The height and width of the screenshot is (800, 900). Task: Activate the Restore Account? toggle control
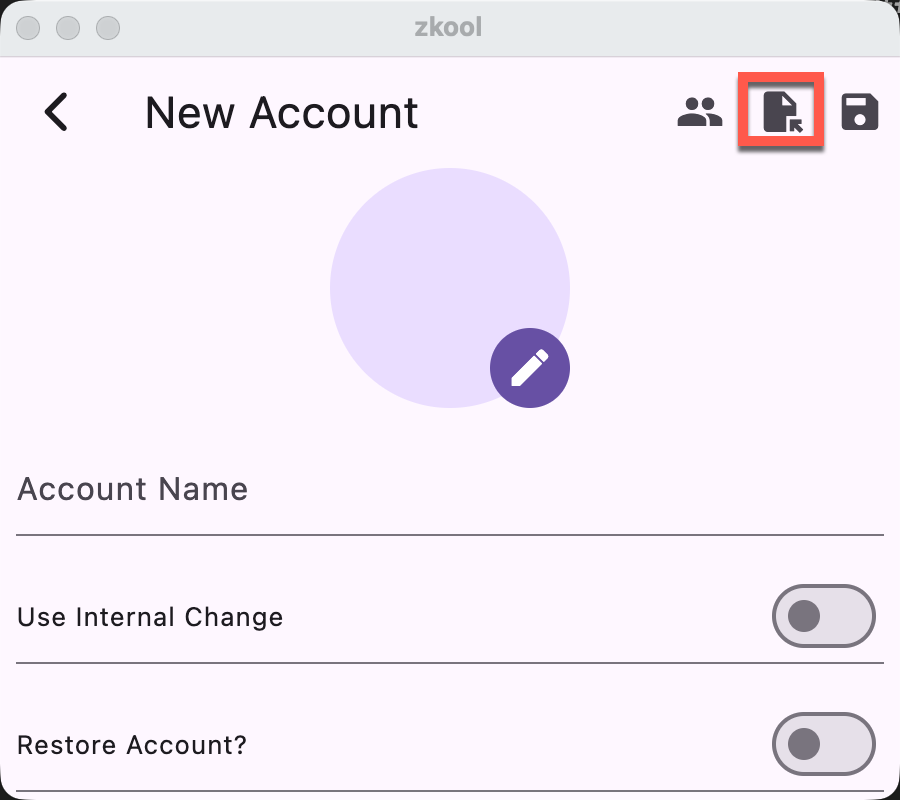tap(824, 745)
